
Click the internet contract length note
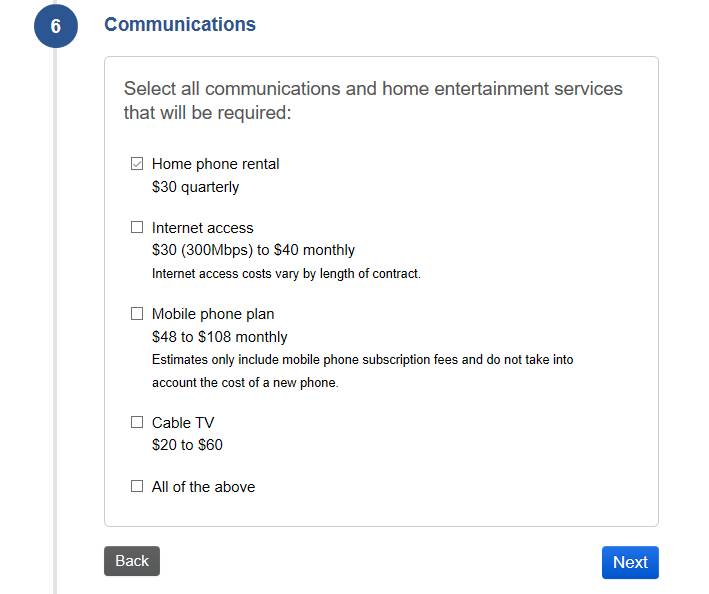[286, 273]
